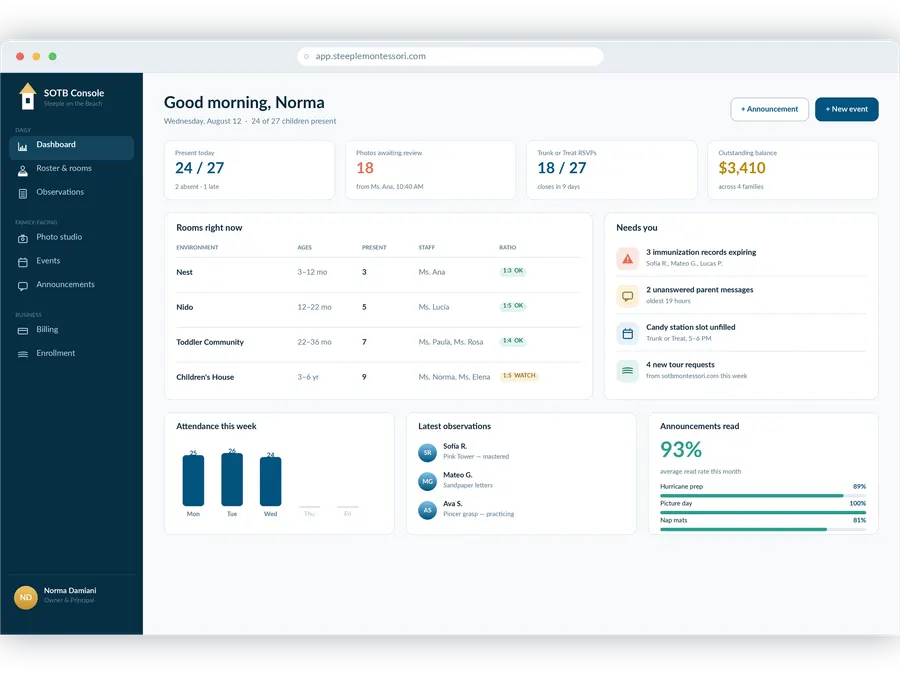Click the Candy station calendar icon
Viewport: 900px width, 675px height.
point(627,333)
